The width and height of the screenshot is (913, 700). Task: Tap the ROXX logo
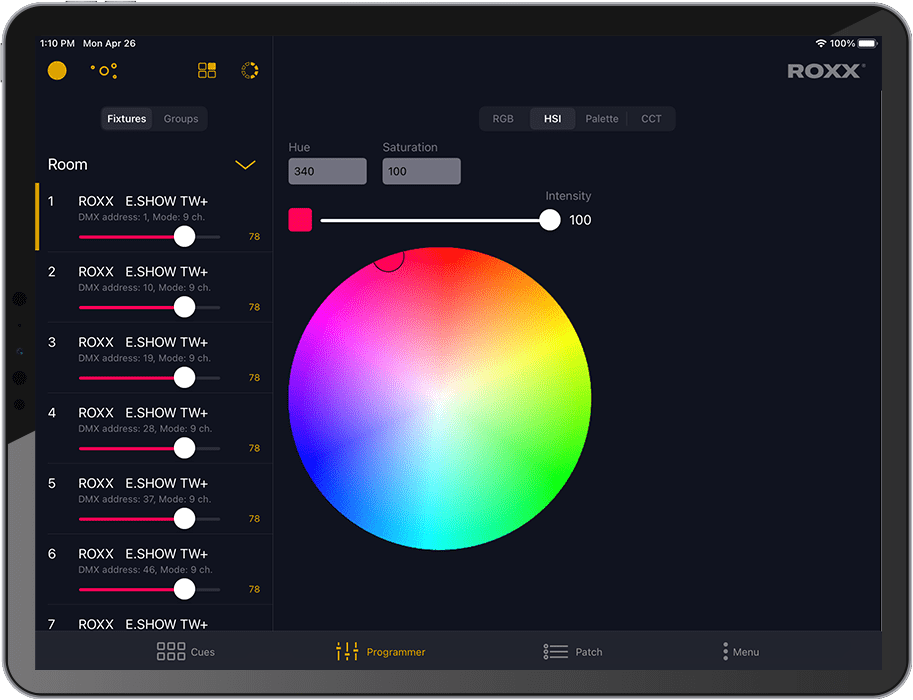tap(826, 71)
